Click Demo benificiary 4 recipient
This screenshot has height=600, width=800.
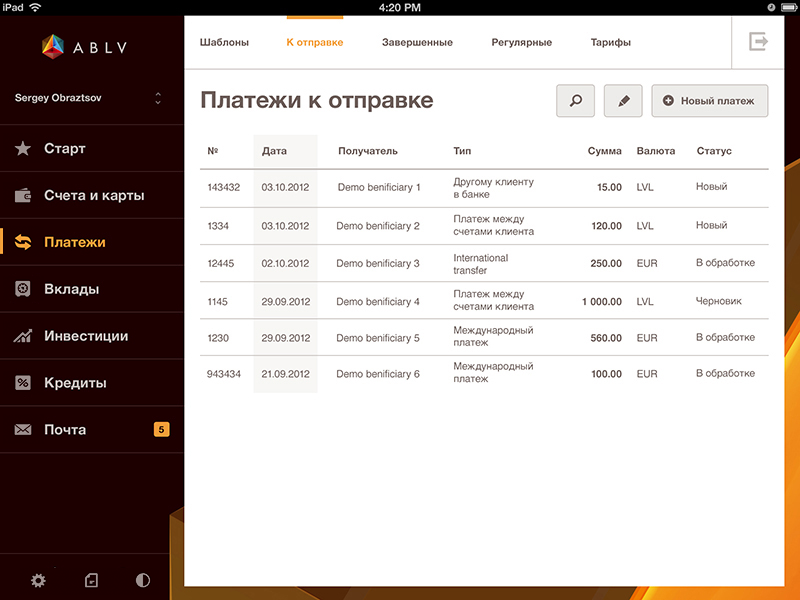pos(378,302)
